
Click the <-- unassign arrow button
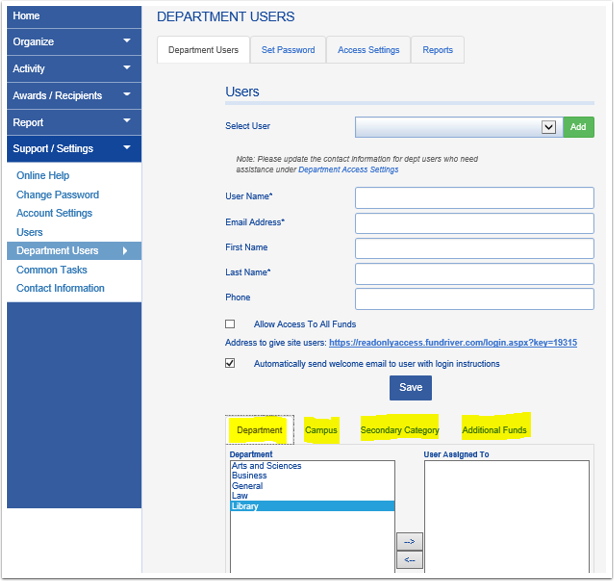(x=409, y=560)
